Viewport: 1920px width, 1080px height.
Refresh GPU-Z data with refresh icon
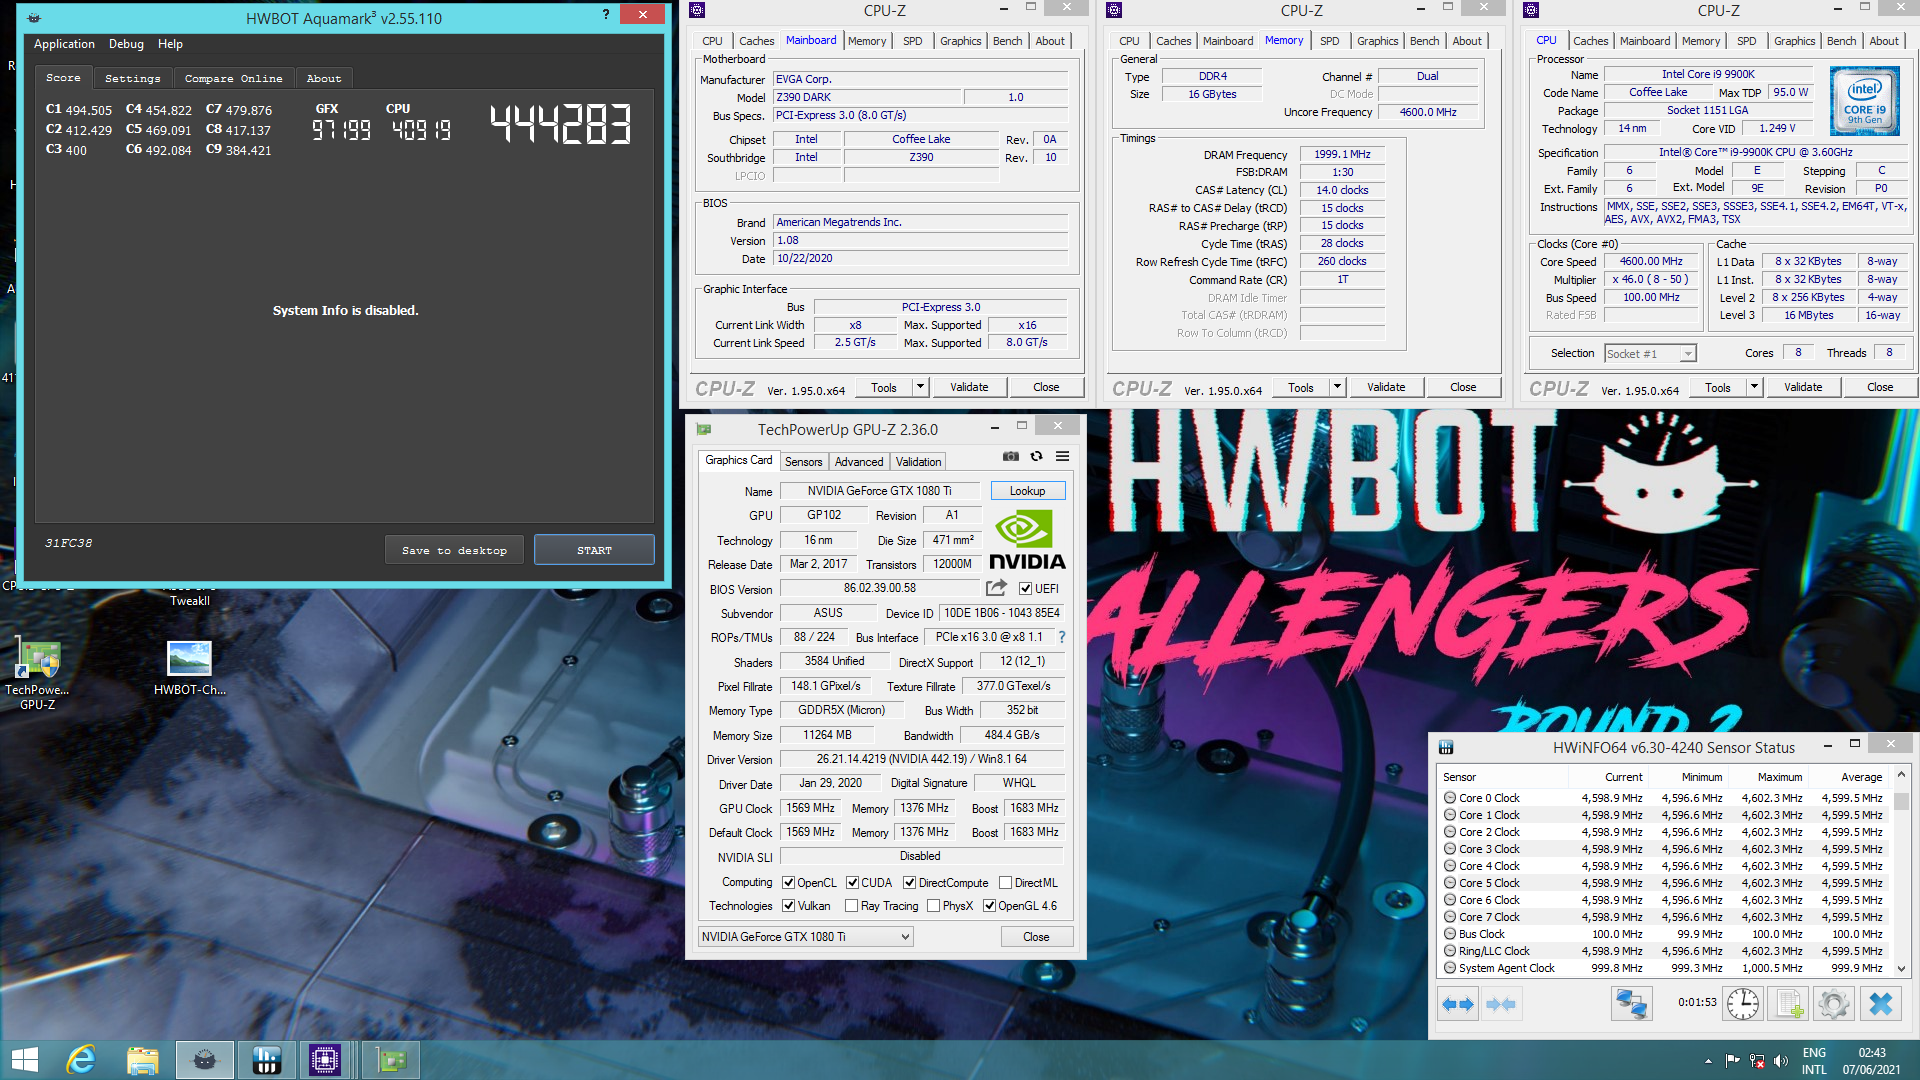point(1037,456)
